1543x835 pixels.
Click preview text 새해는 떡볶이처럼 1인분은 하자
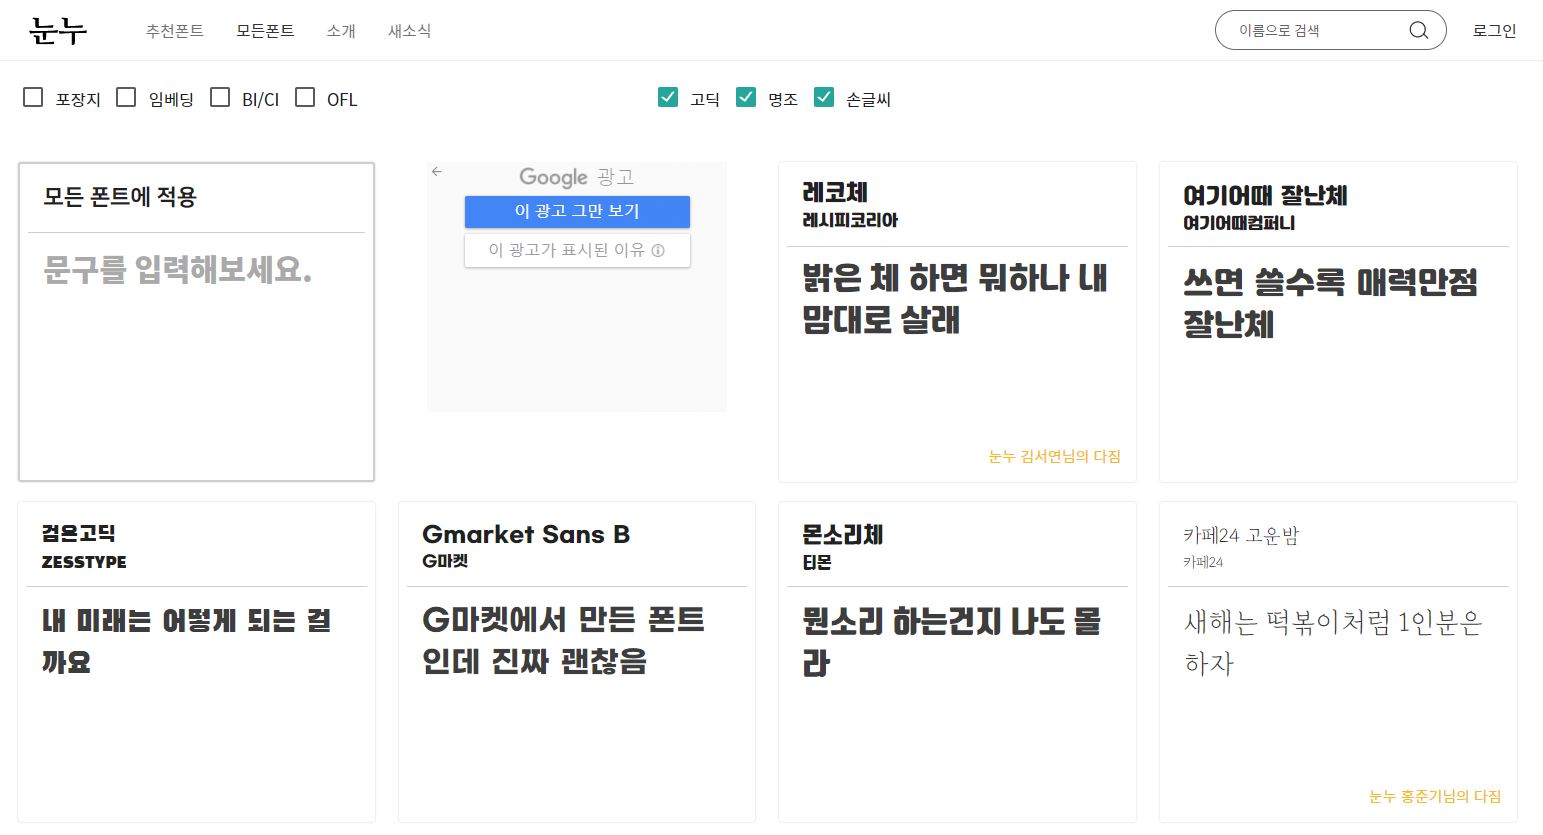[1333, 642]
